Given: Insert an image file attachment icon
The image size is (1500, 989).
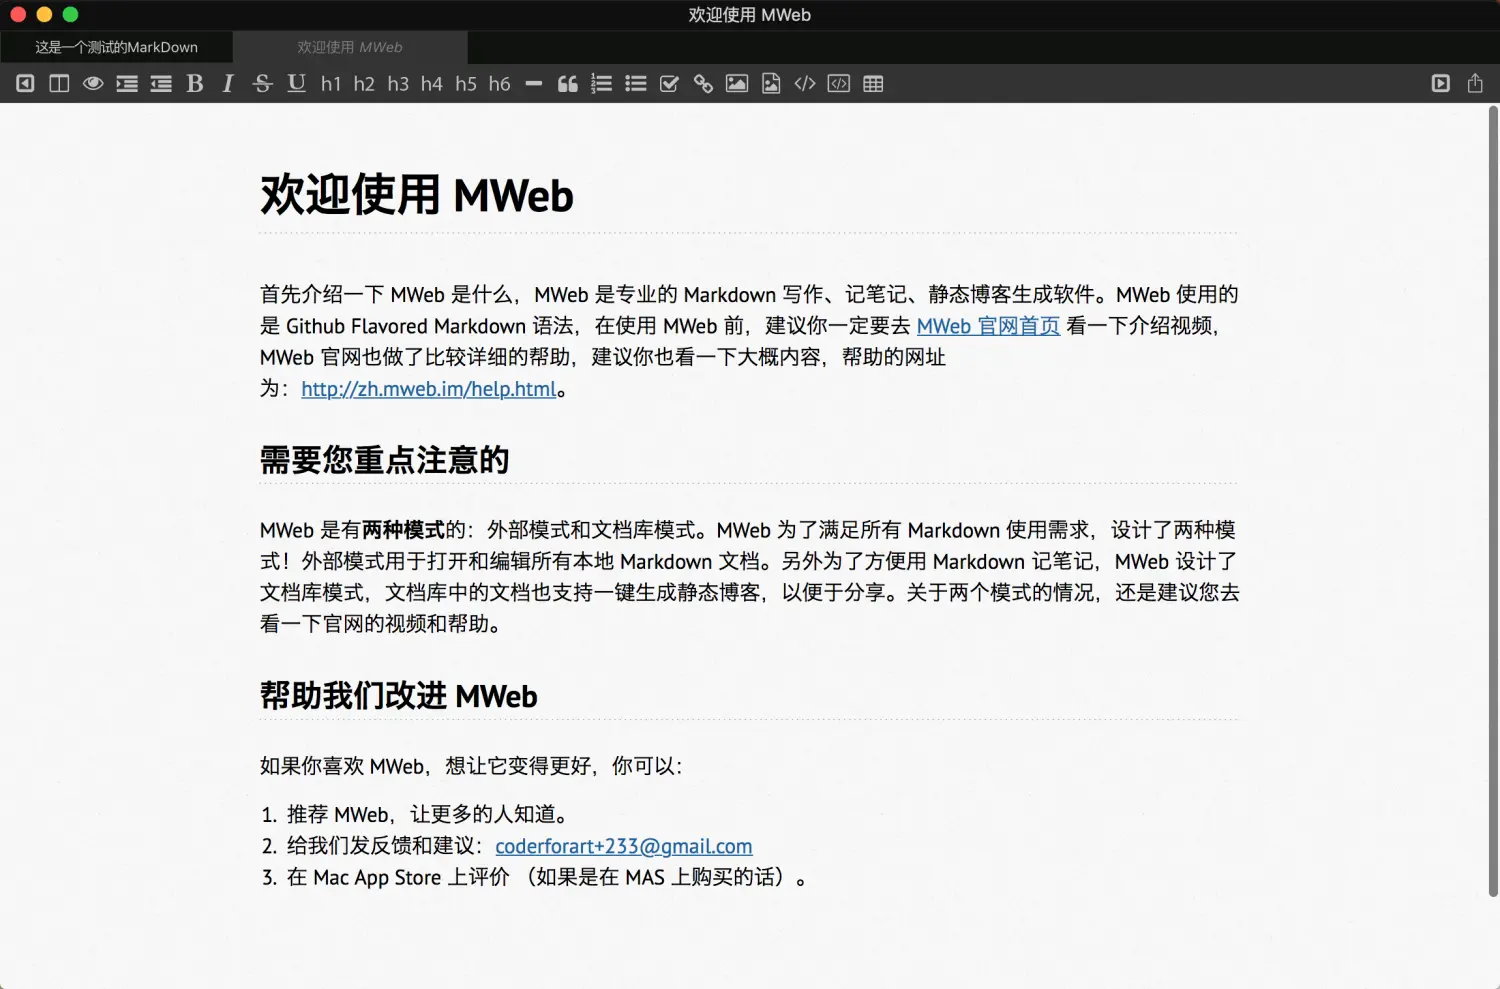Looking at the screenshot, I should 771,84.
